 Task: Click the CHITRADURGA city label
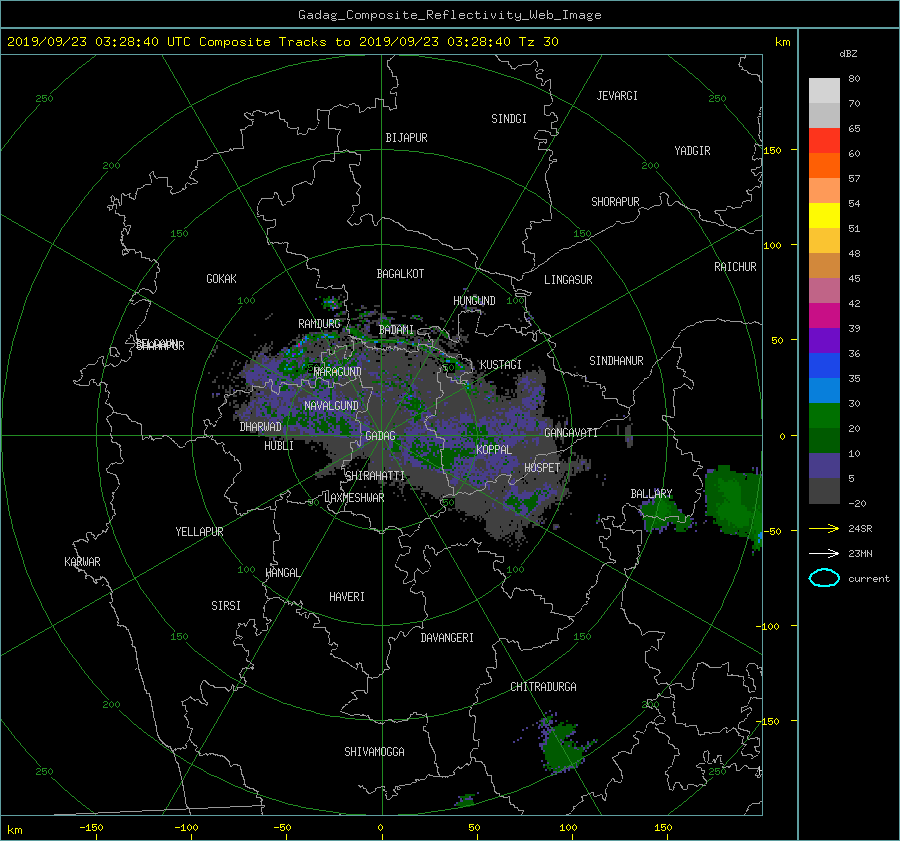tap(543, 687)
